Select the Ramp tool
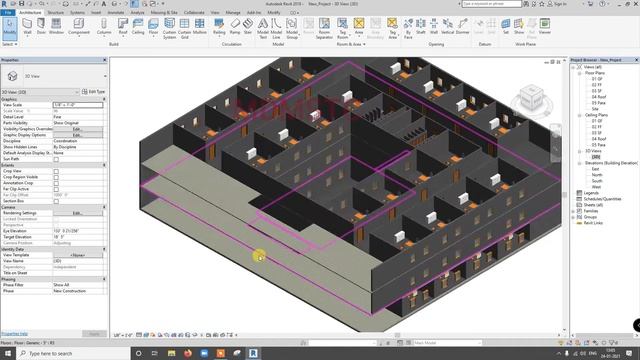 point(235,27)
